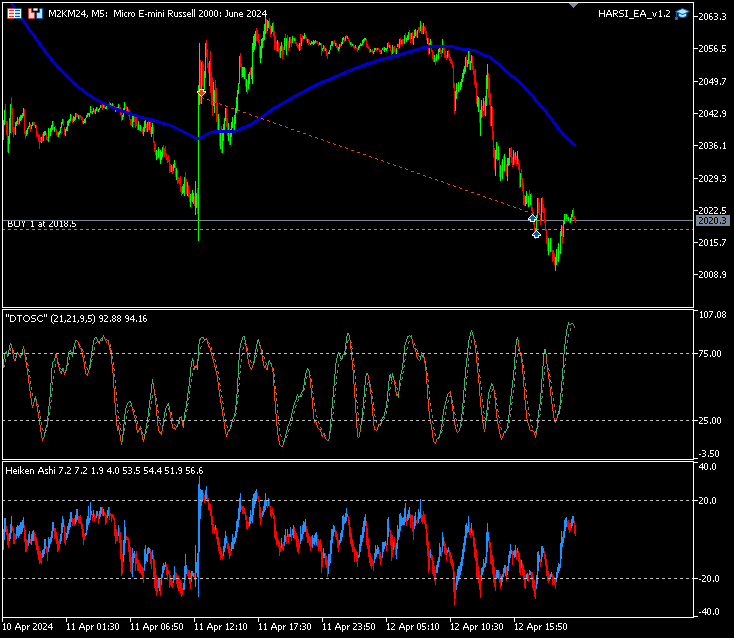The height and width of the screenshot is (638, 734).
Task: Open the Depth of Market icon
Action: point(35,14)
